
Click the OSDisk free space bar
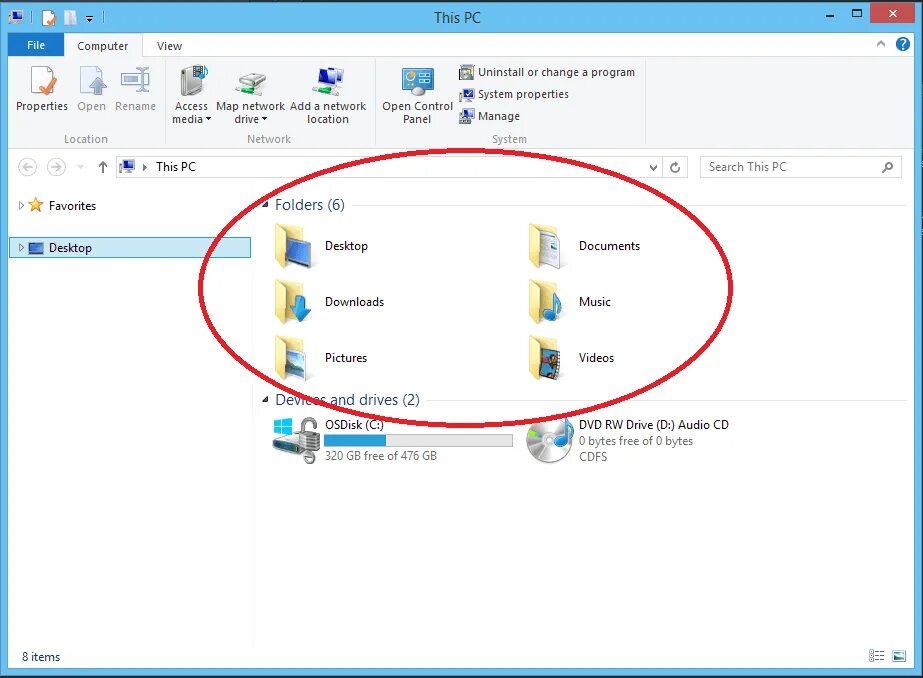pos(418,439)
